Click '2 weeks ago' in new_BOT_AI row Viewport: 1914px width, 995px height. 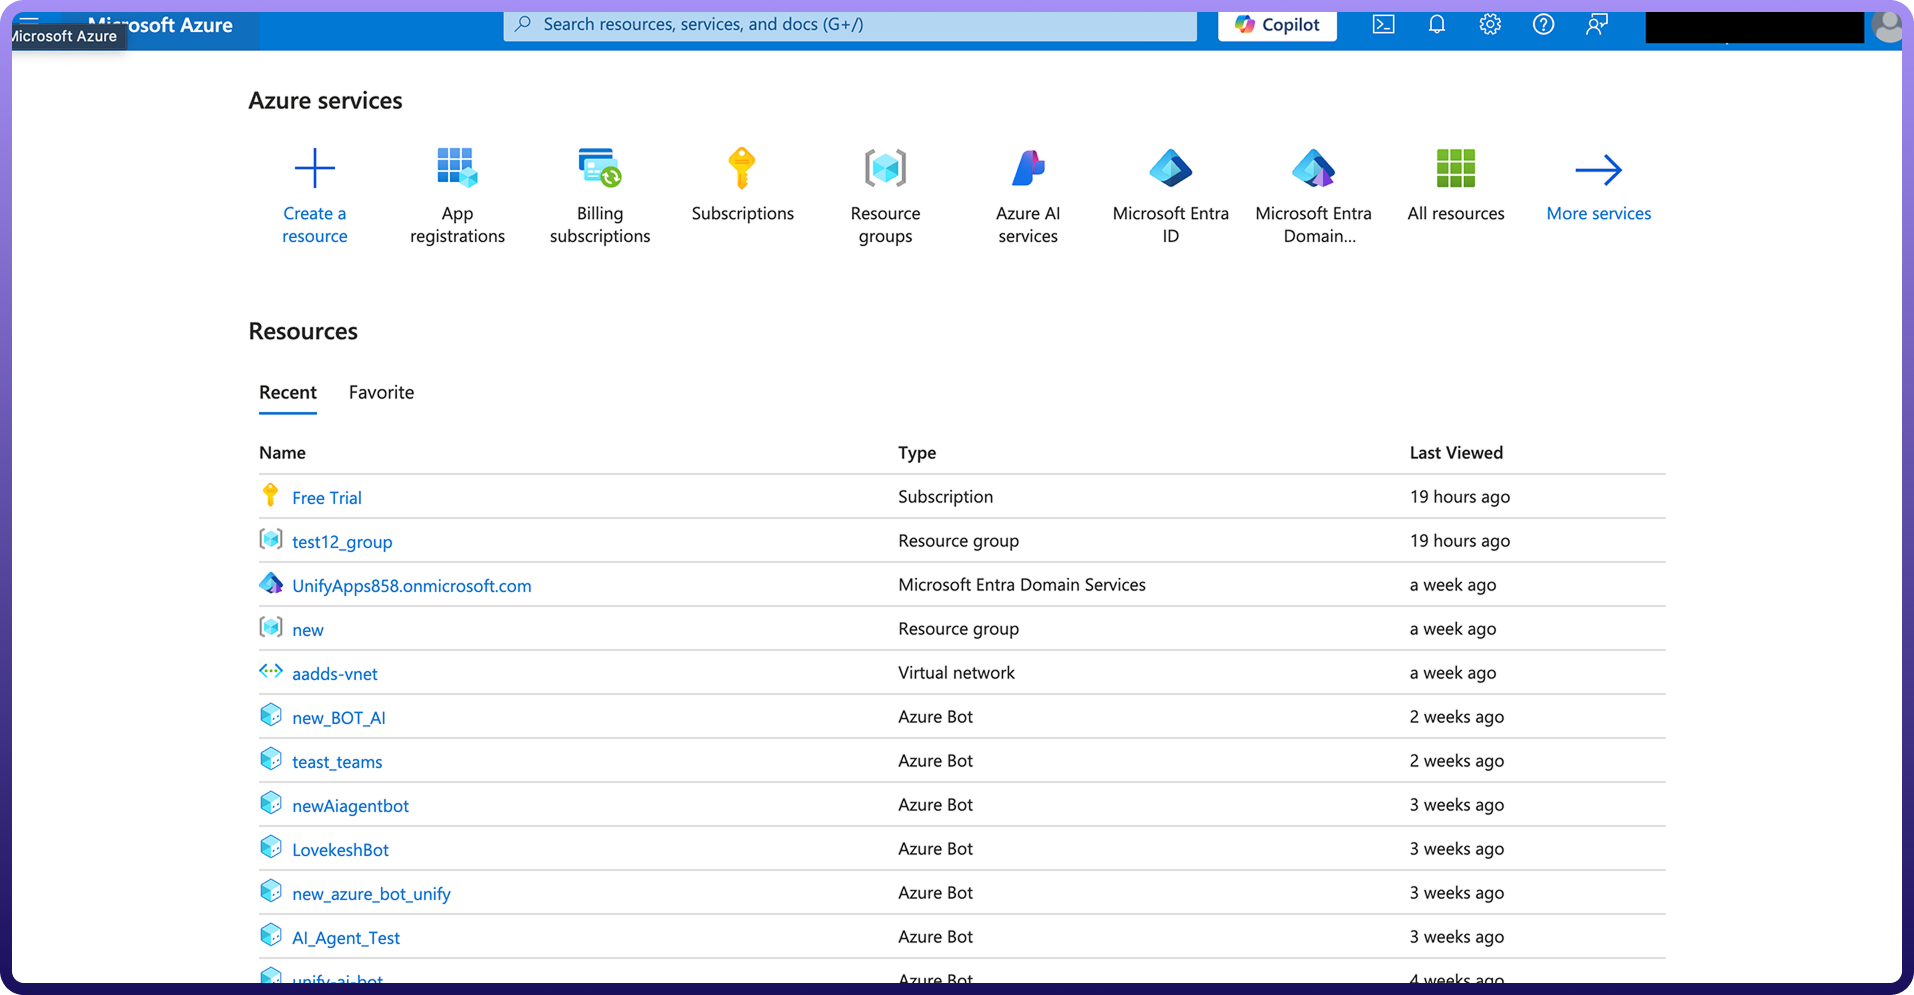[1457, 717]
